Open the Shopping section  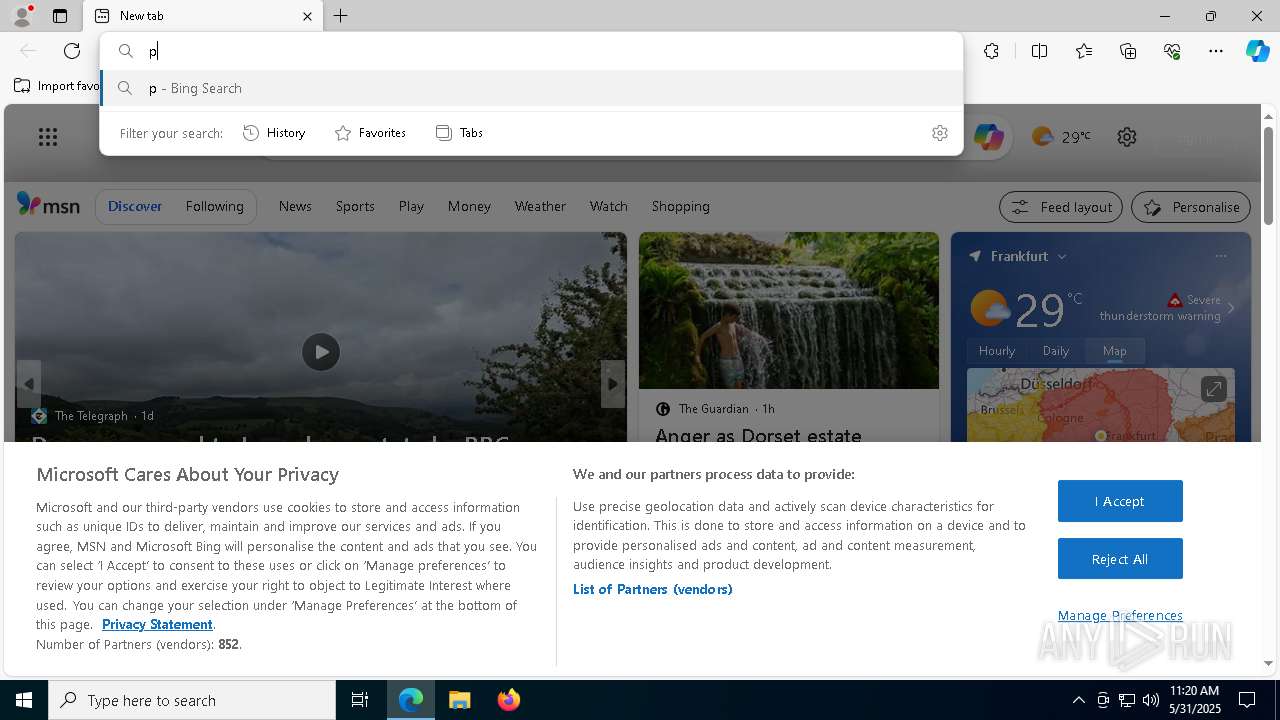pos(680,206)
